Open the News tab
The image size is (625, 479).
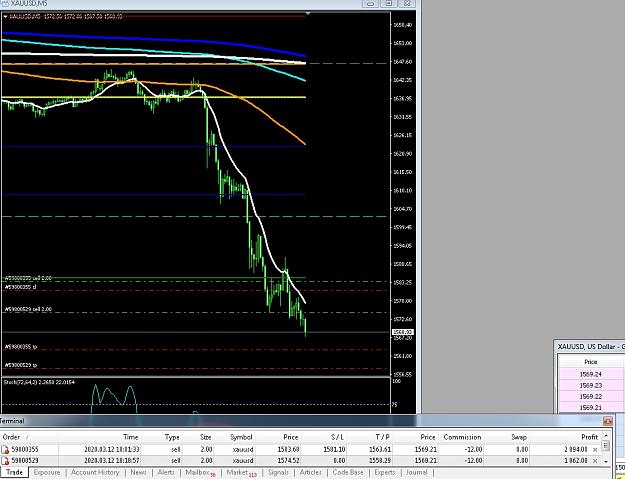pos(138,472)
